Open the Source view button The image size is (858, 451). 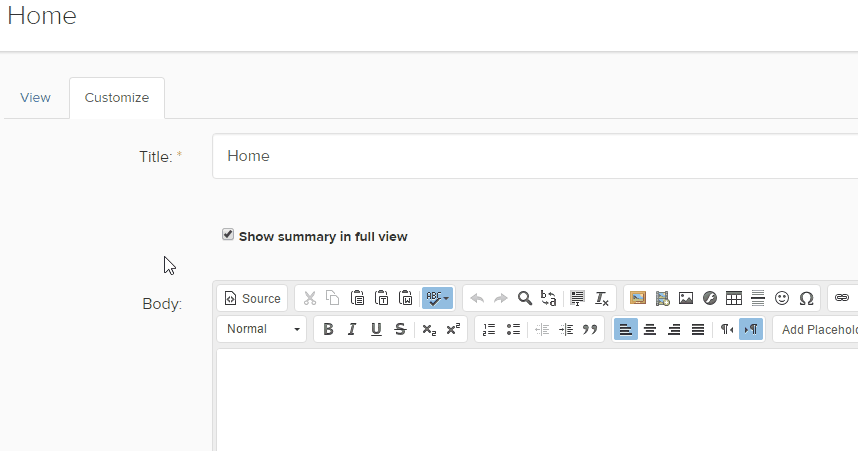(252, 298)
